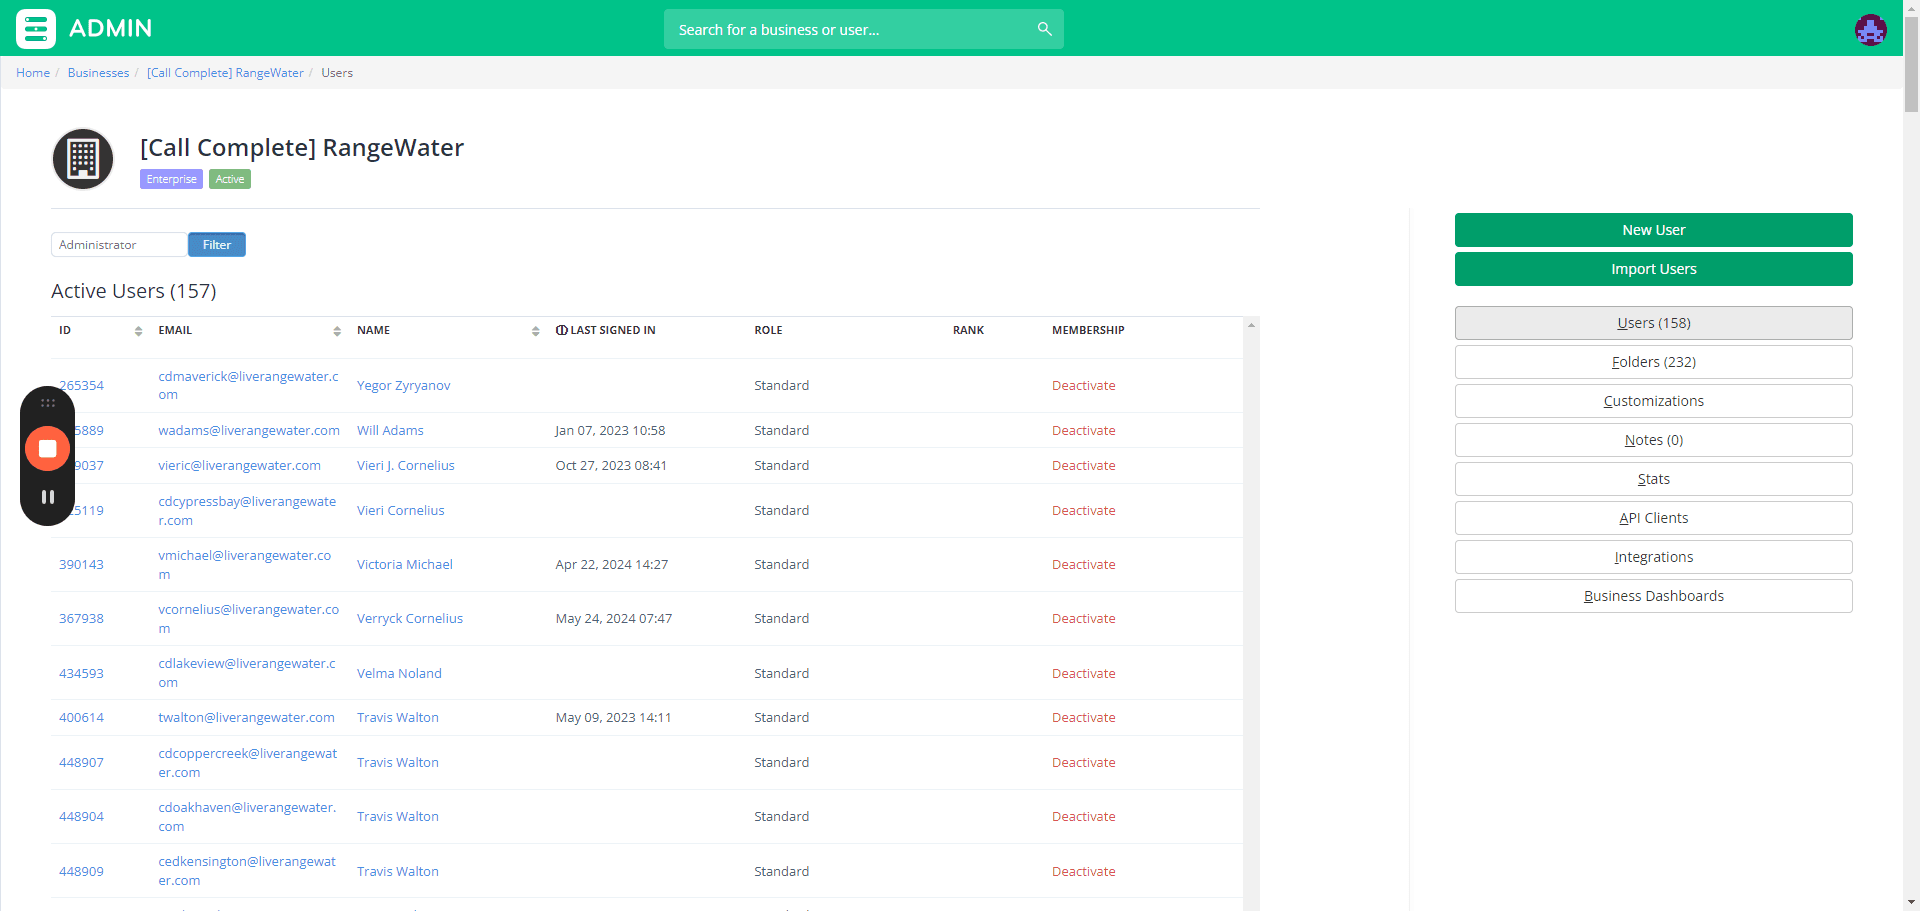The height and width of the screenshot is (911, 1920).
Task: Click the Administrator filter input
Action: coord(119,245)
